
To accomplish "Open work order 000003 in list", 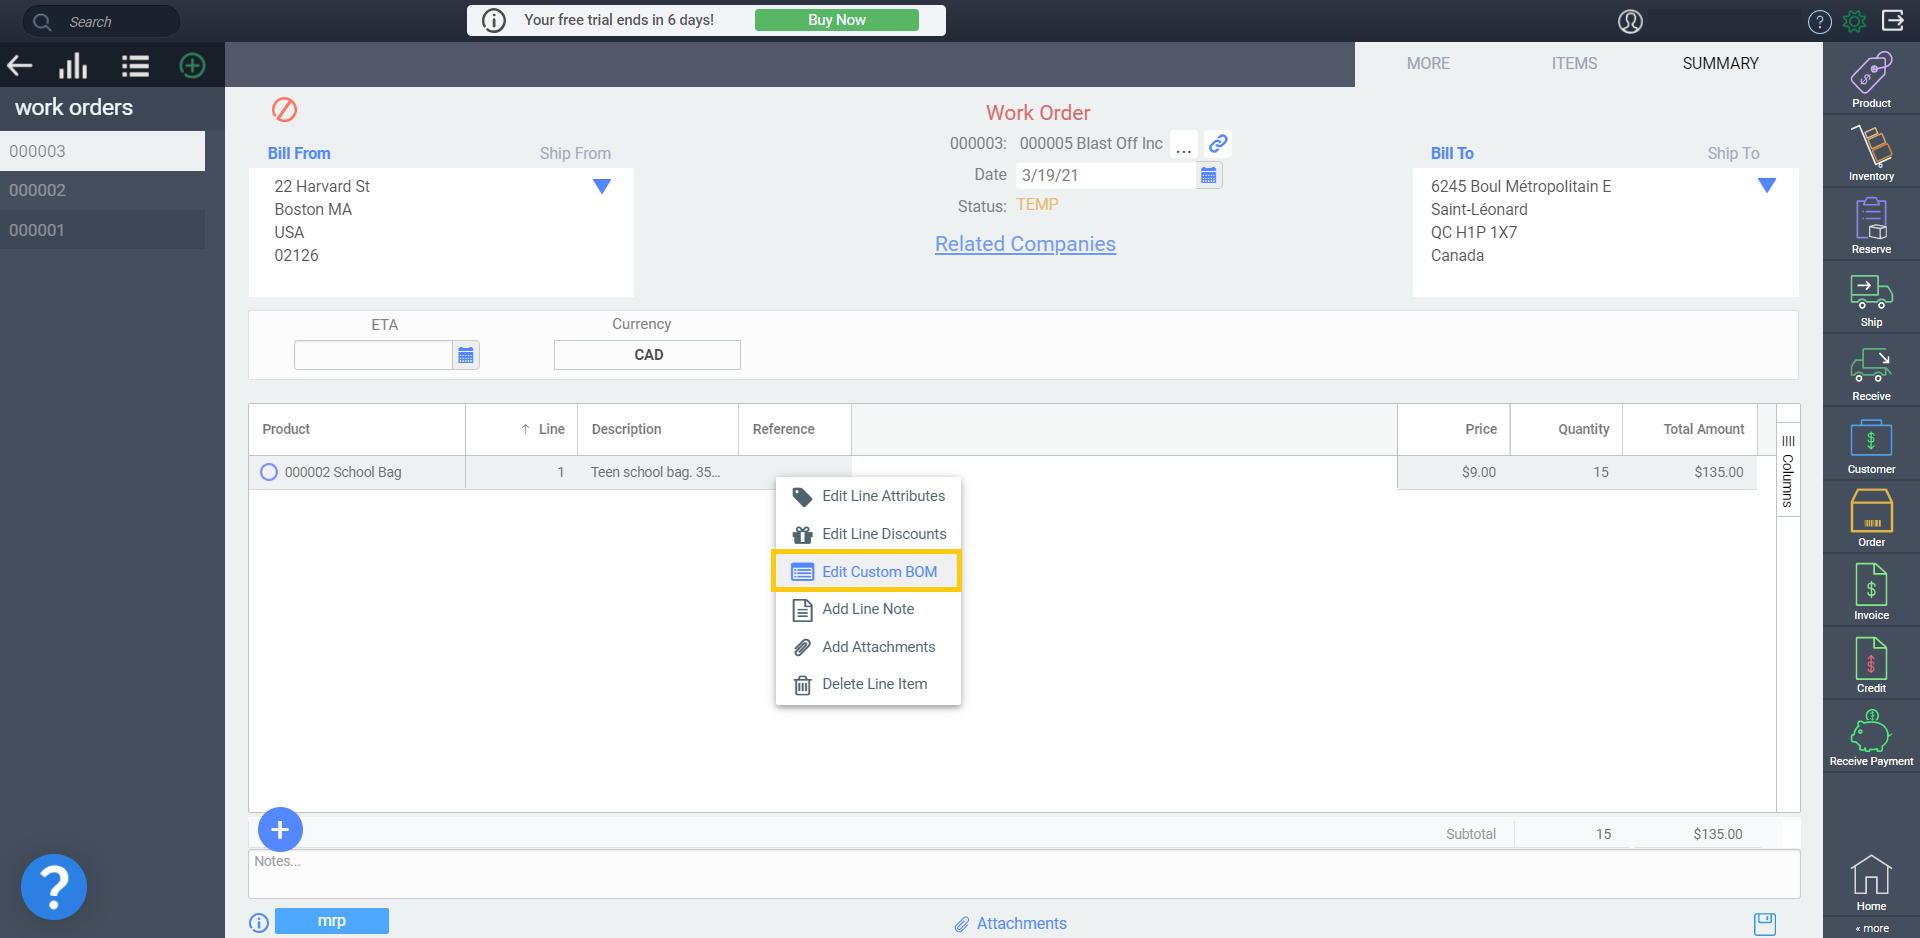I will click(102, 151).
